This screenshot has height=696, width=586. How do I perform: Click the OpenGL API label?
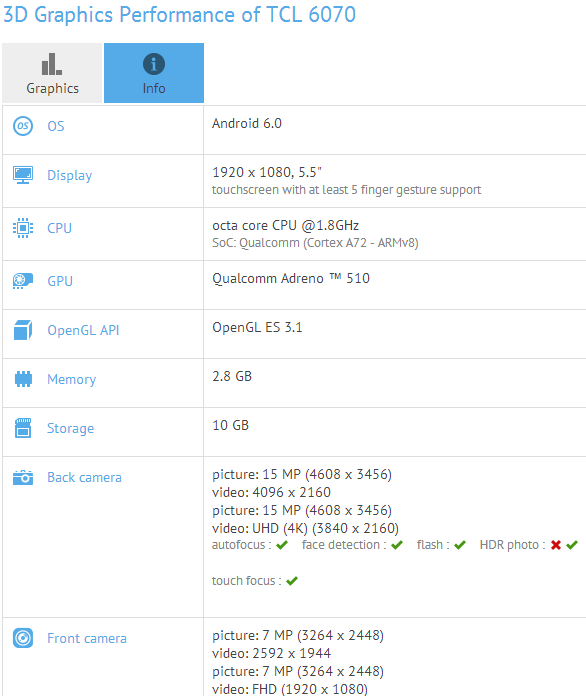[x=83, y=330]
